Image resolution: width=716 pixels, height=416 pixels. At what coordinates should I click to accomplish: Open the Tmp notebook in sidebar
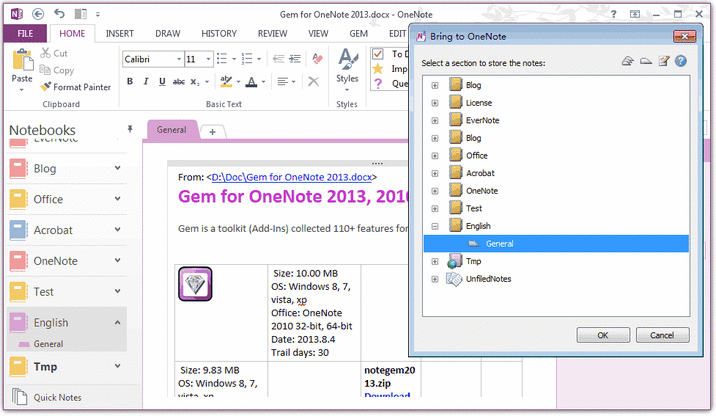[45, 367]
